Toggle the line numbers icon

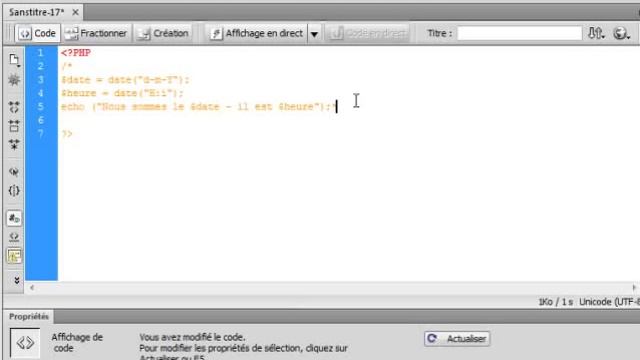click(14, 218)
